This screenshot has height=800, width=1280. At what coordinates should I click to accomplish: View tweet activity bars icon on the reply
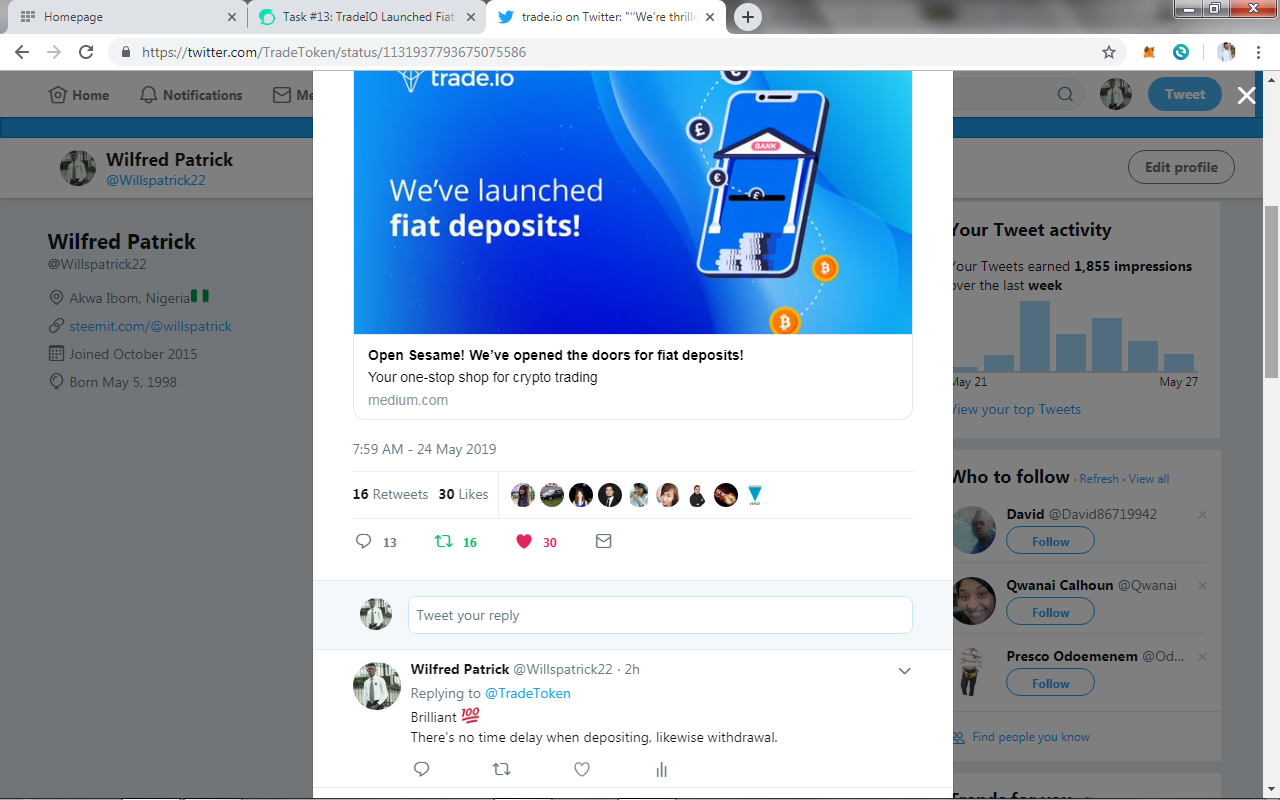click(x=661, y=769)
